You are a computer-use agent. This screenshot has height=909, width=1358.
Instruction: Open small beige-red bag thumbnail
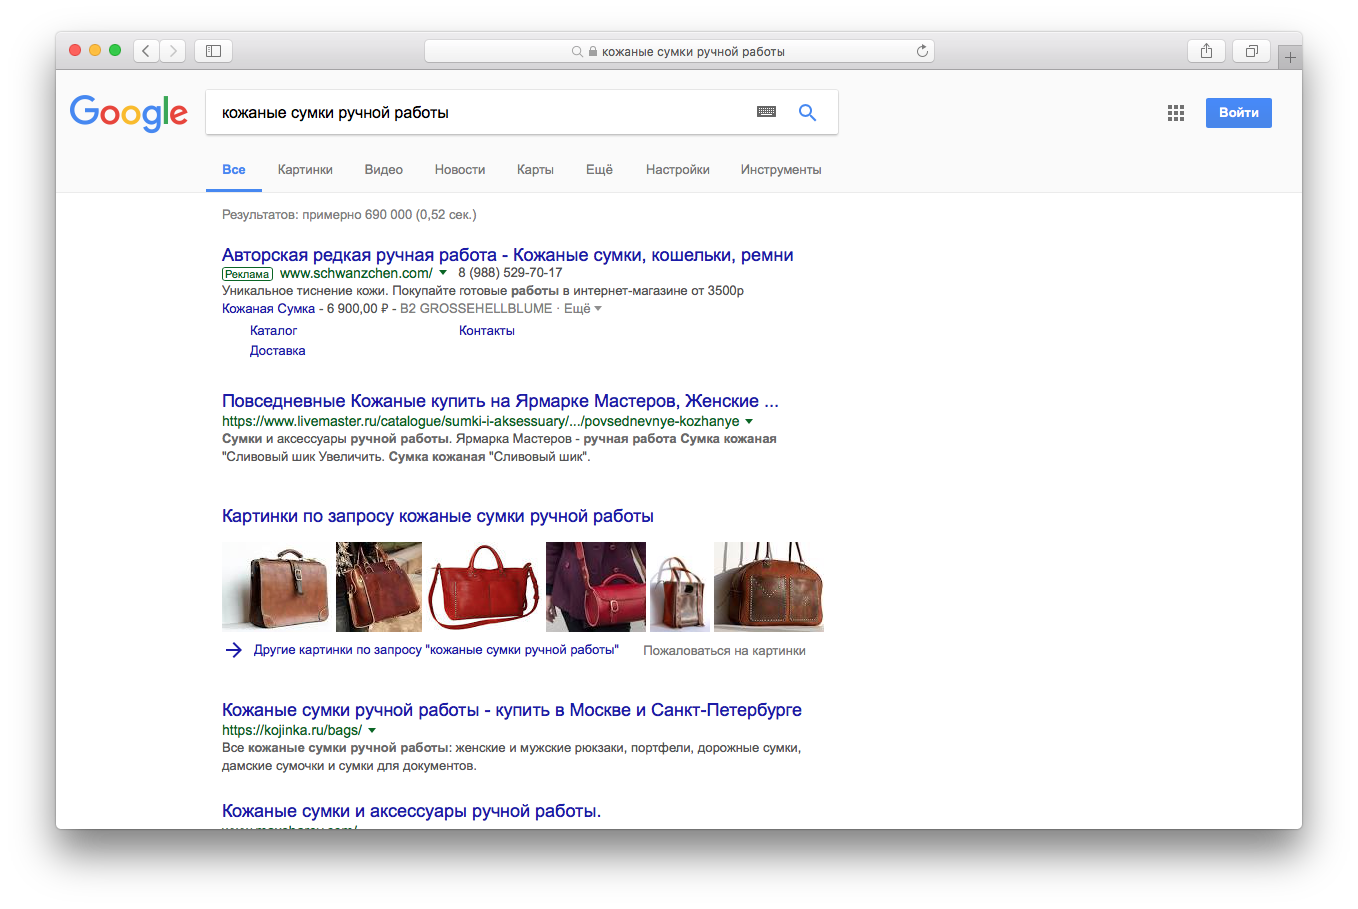pyautogui.click(x=680, y=587)
